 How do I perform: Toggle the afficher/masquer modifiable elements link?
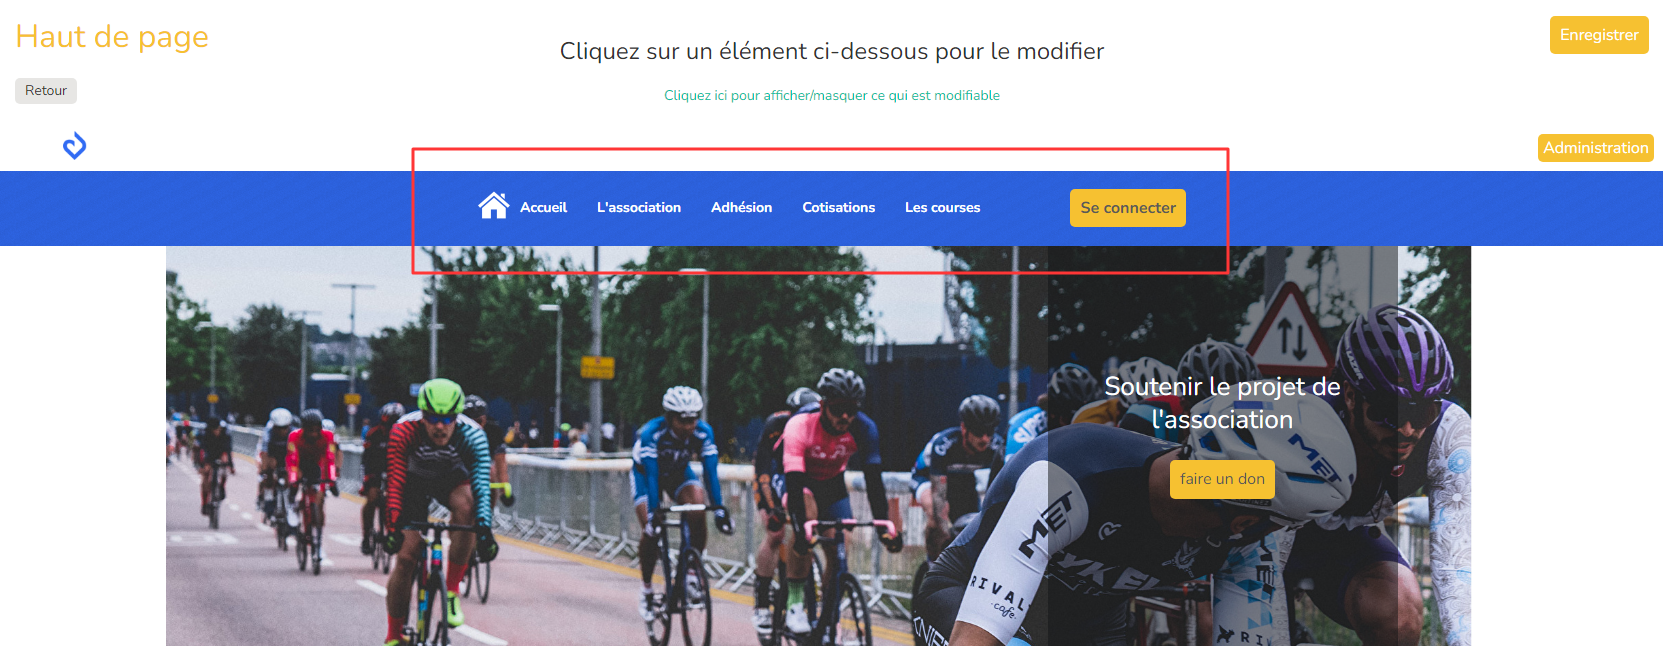click(x=832, y=96)
